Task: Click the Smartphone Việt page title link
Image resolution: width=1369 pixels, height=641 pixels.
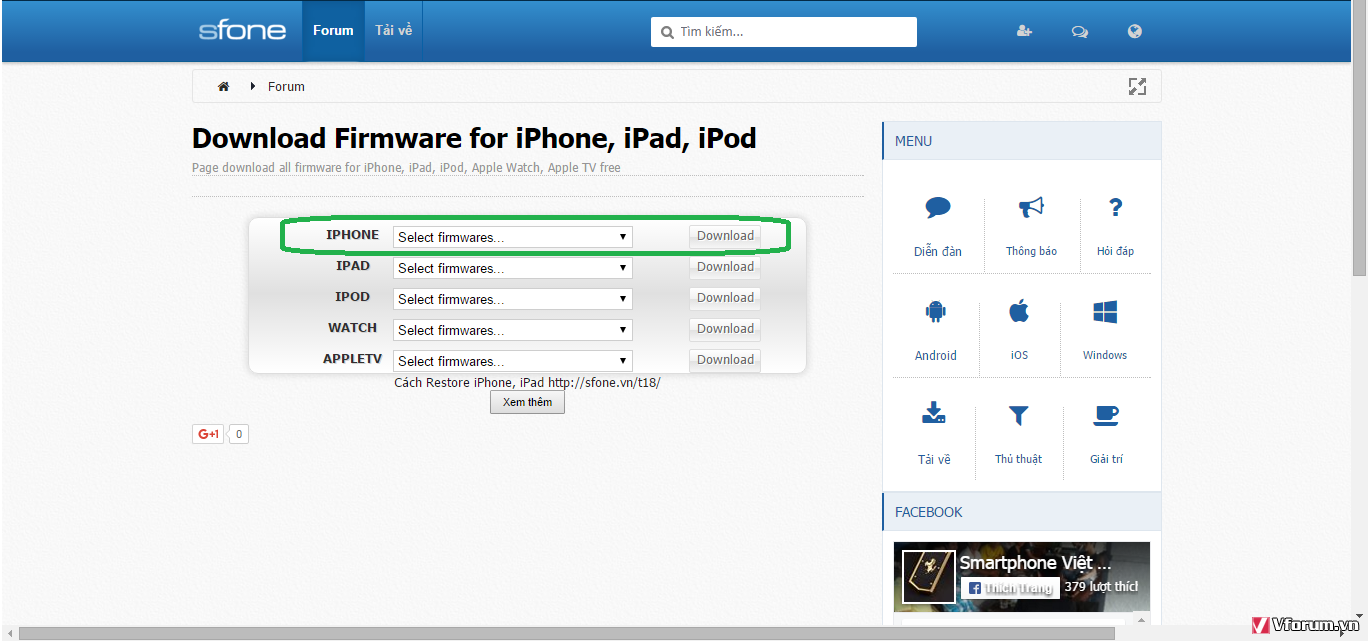Action: point(1035,563)
